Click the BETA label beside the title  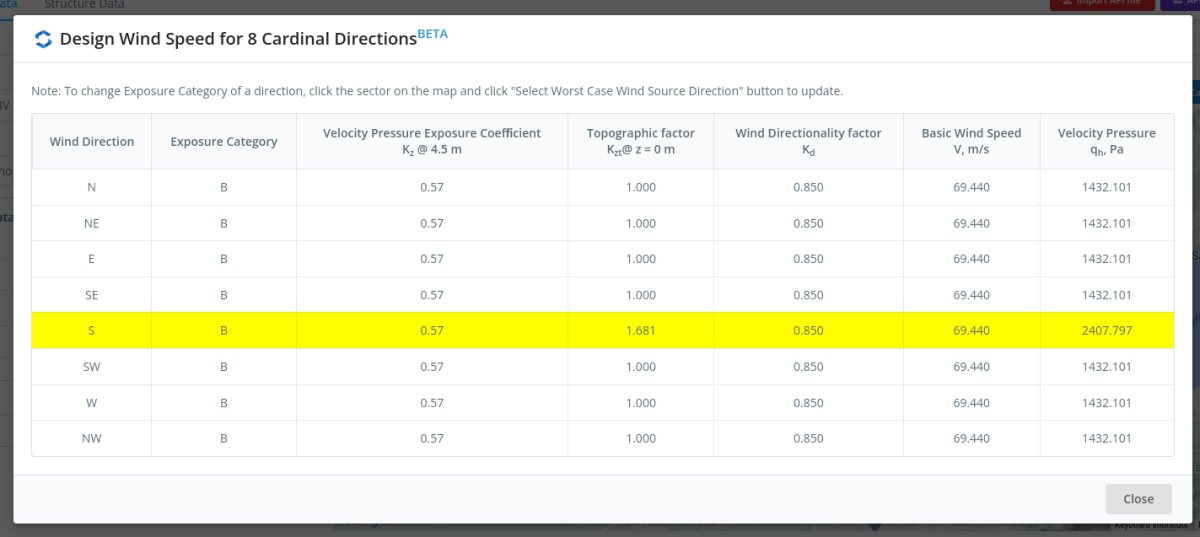point(432,33)
